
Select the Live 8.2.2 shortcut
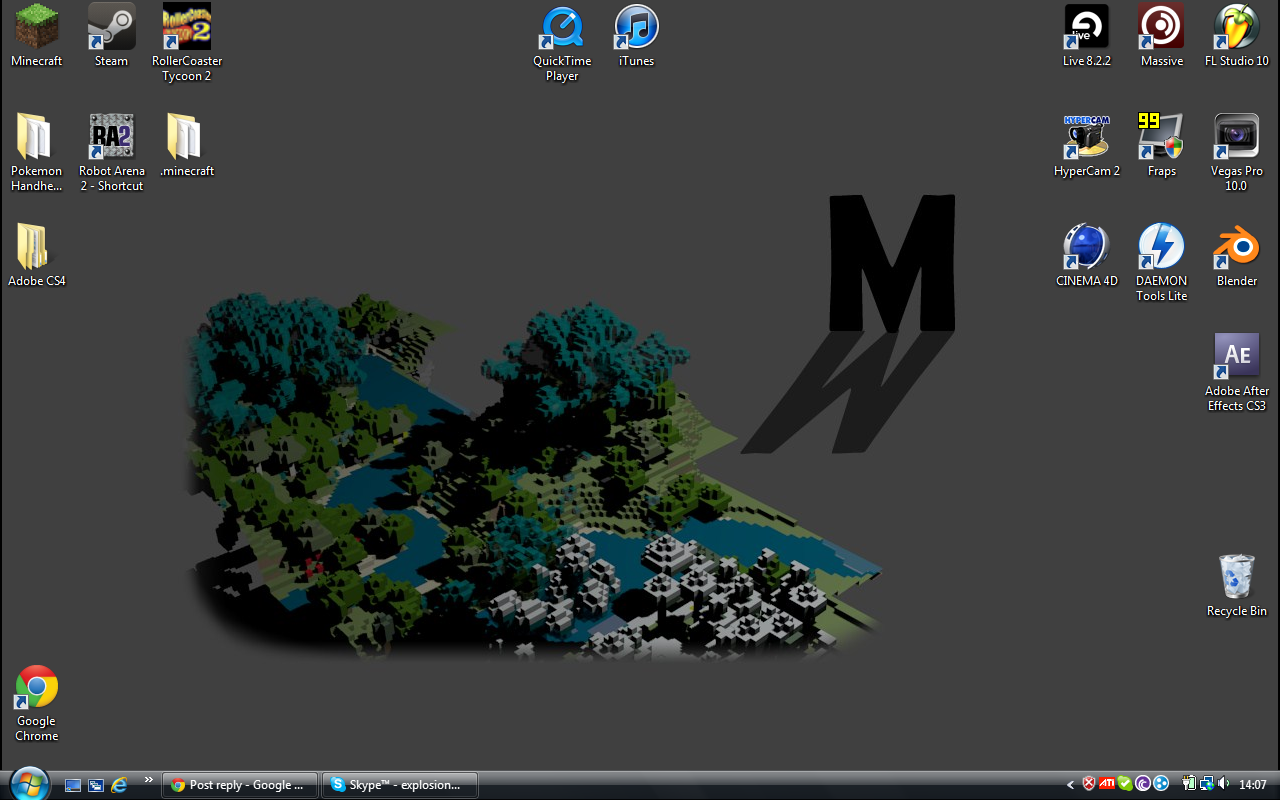pos(1087,35)
